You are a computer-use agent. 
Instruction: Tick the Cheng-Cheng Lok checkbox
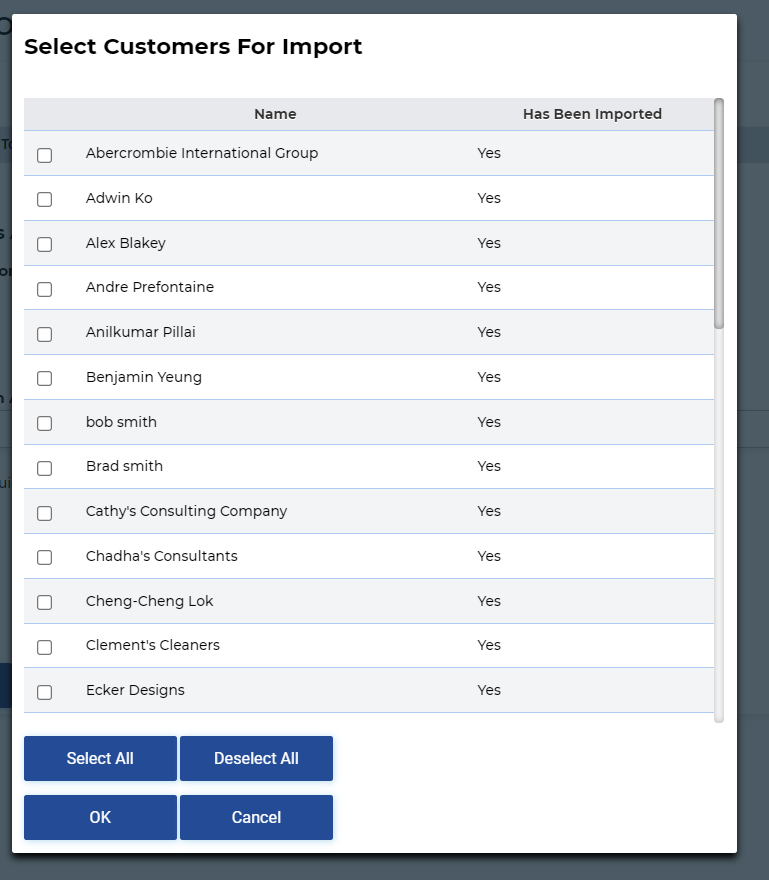point(44,603)
